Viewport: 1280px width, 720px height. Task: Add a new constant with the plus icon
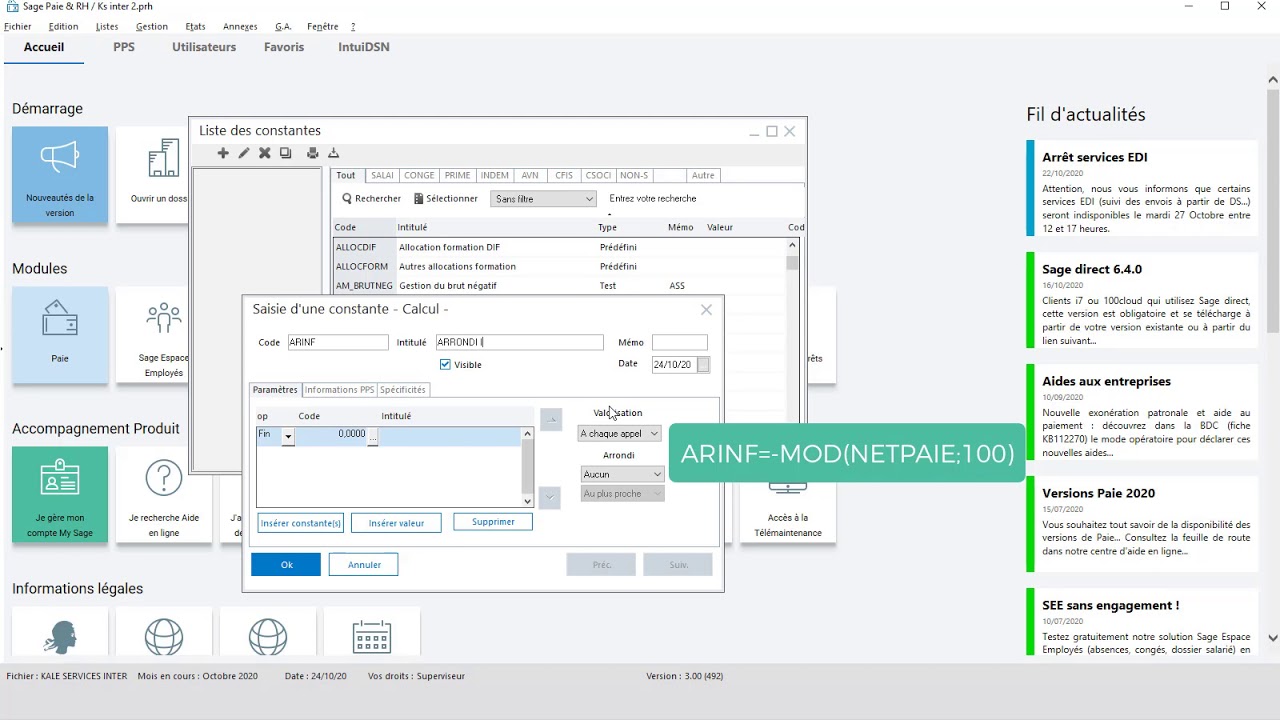point(223,153)
